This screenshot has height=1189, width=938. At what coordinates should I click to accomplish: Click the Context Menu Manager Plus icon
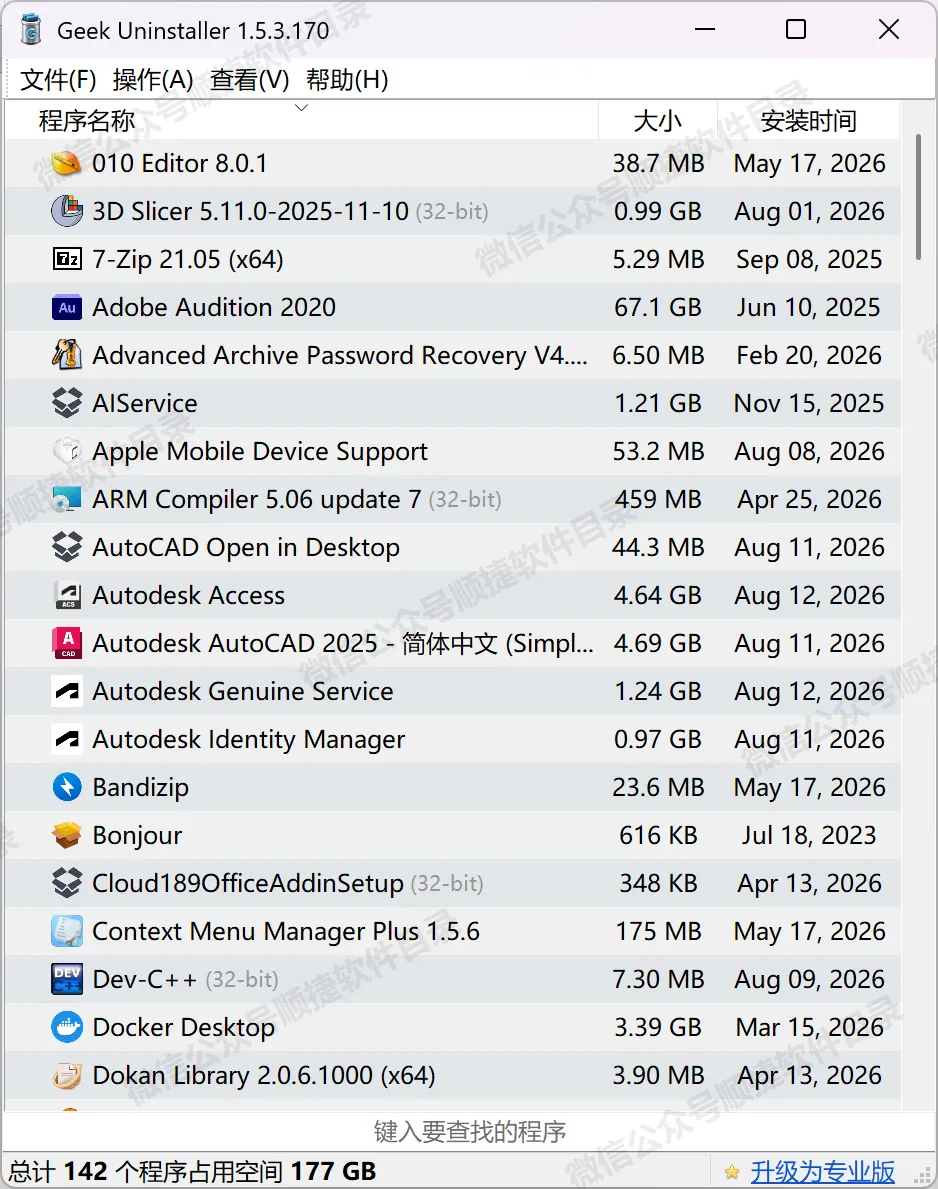[x=67, y=931]
